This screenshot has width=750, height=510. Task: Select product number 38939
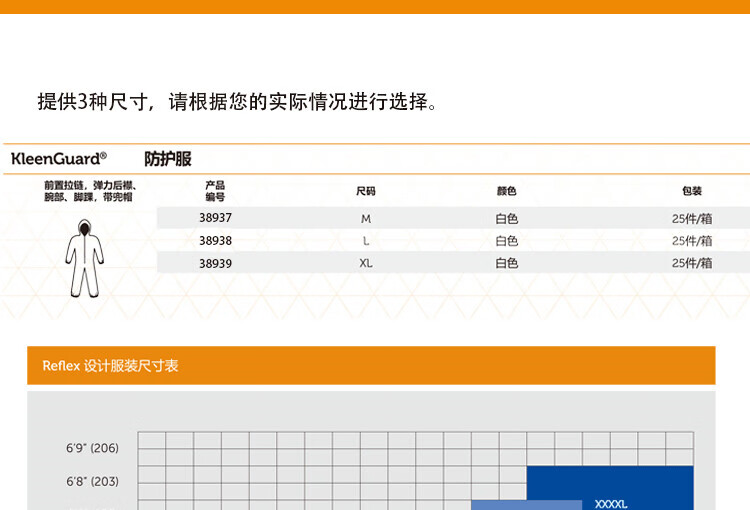click(x=215, y=264)
